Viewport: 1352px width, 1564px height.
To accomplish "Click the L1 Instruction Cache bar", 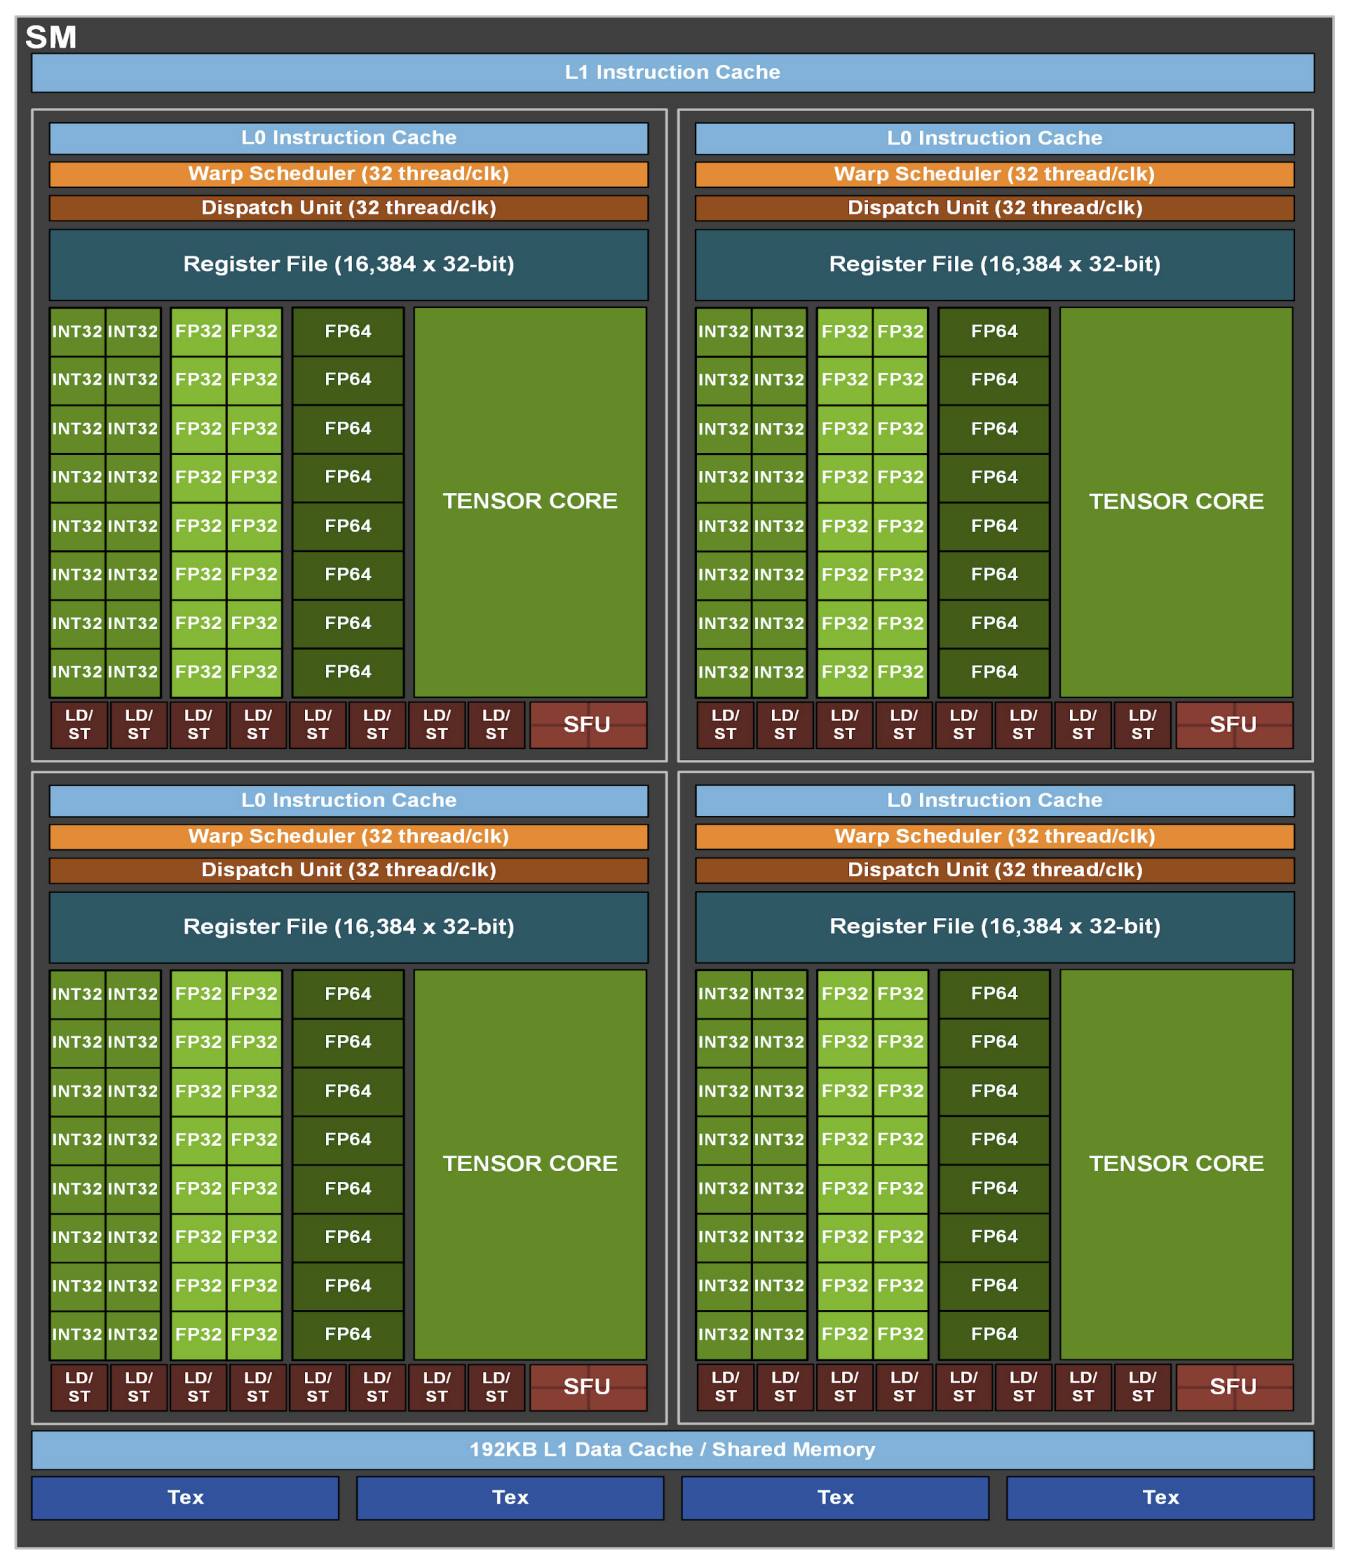I will [672, 73].
